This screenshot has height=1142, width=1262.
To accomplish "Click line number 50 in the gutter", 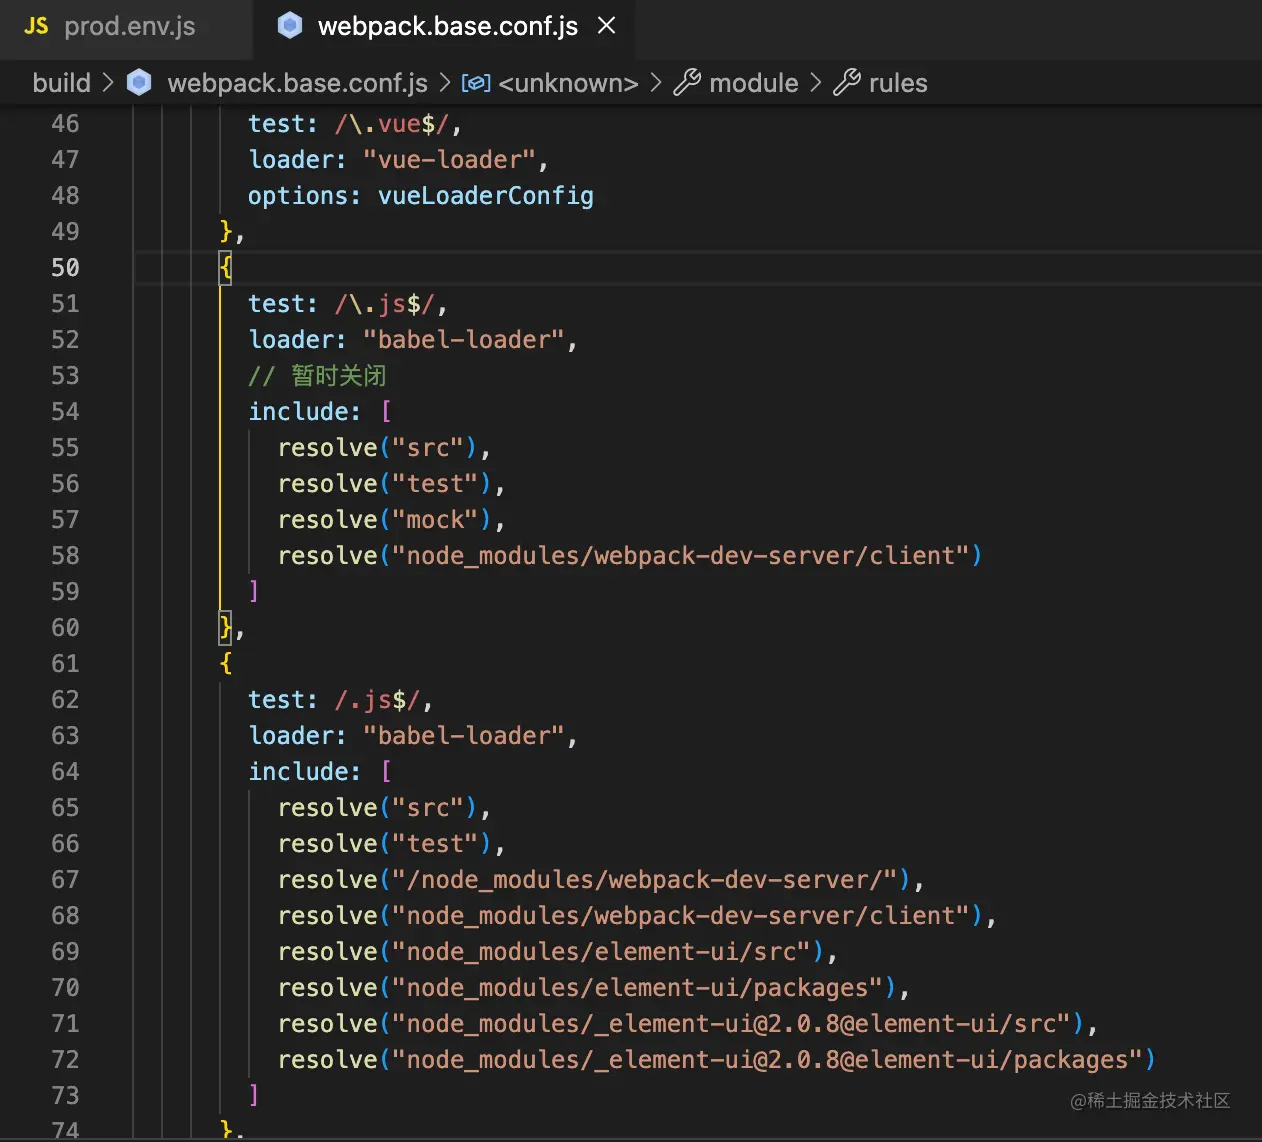I will tap(65, 268).
